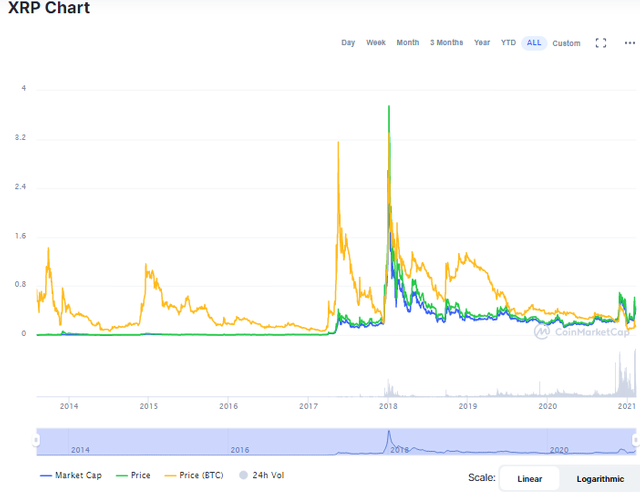Open the three-dot more options menu
The height and width of the screenshot is (495, 640).
pyautogui.click(x=629, y=43)
